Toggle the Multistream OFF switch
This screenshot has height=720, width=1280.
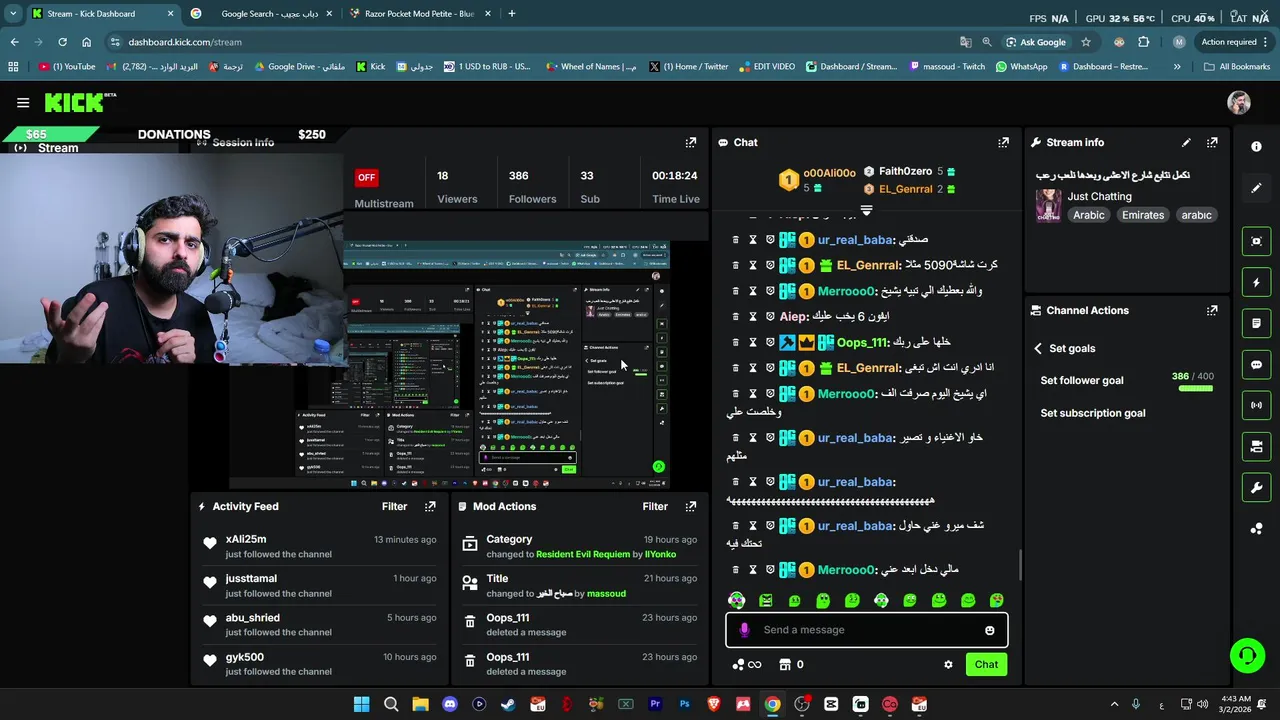[366, 177]
